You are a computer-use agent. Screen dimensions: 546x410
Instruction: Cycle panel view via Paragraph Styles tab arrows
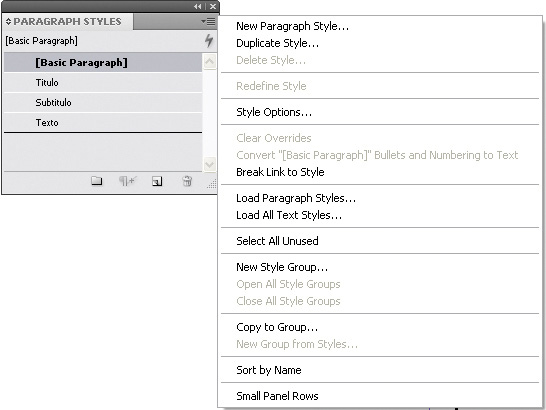tap(8, 22)
